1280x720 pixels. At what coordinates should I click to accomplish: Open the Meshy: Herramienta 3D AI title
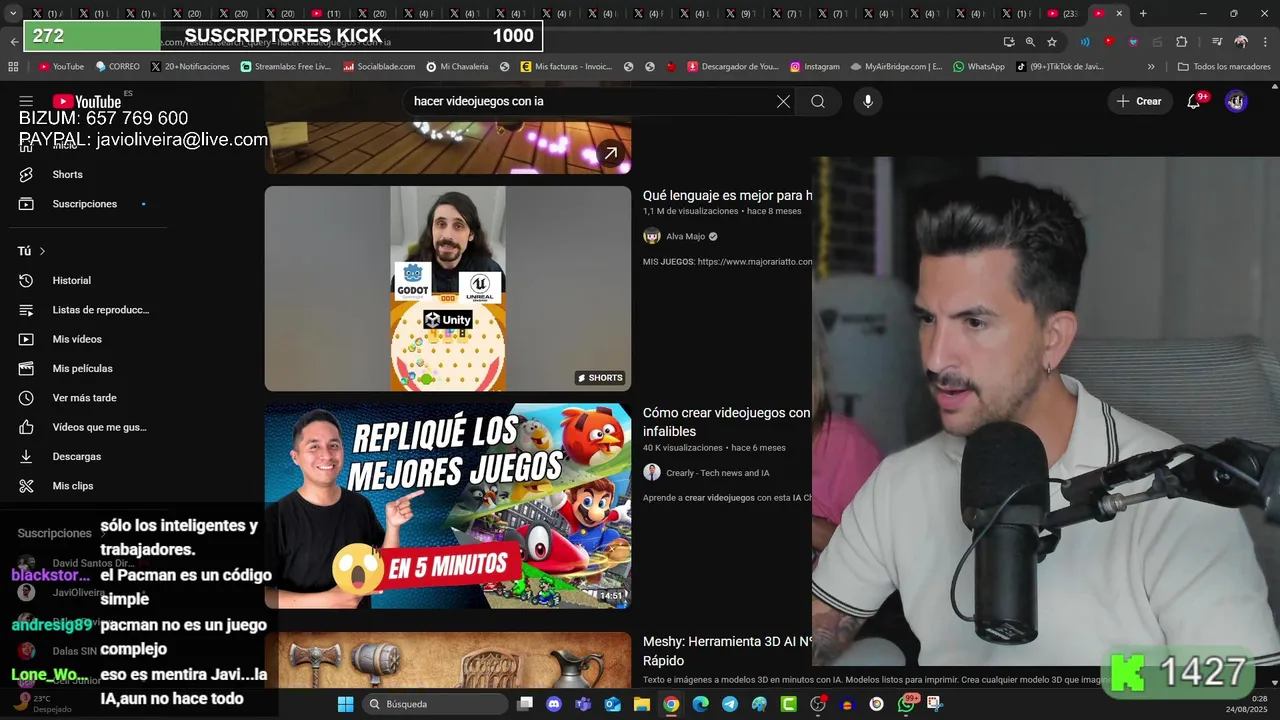tap(727, 651)
